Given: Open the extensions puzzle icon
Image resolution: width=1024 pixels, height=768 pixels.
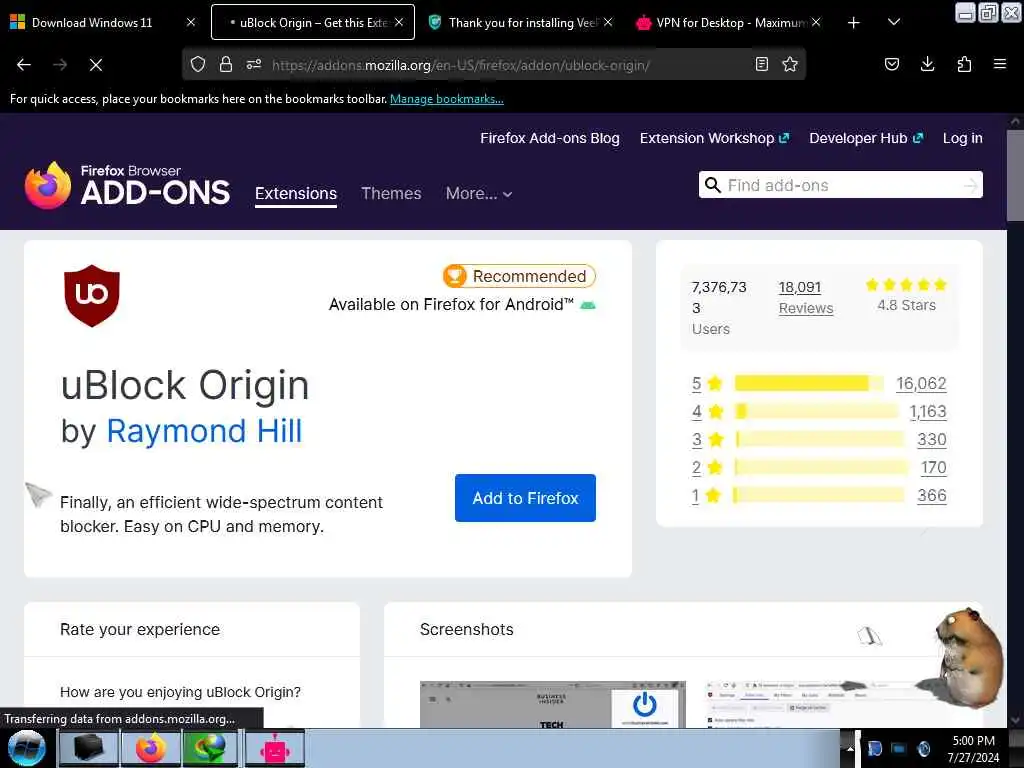Looking at the screenshot, I should [964, 64].
